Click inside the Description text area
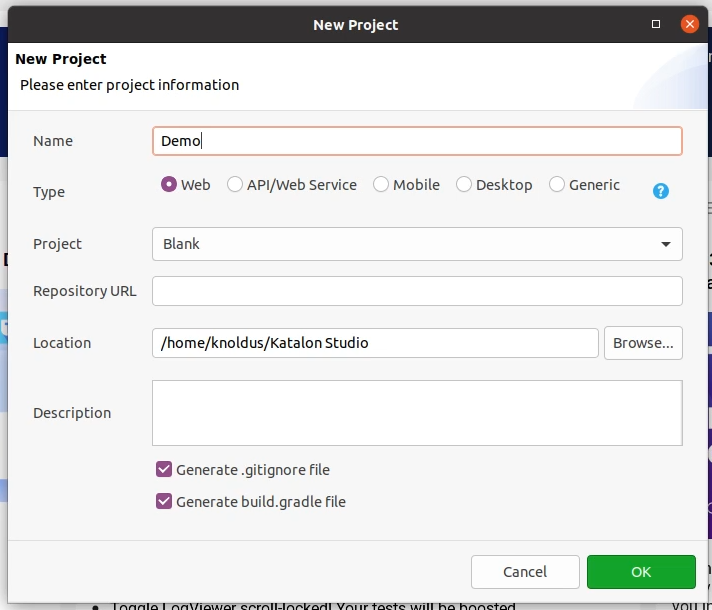 [x=416, y=412]
